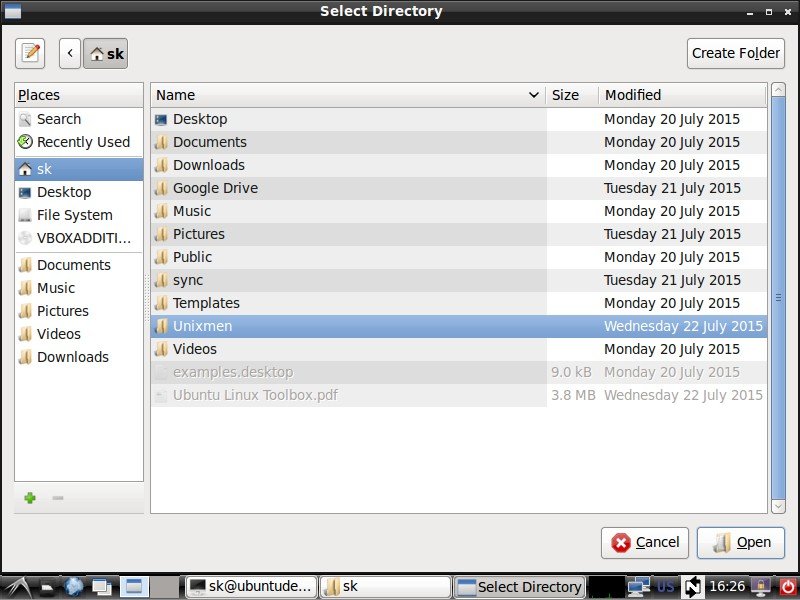Image resolution: width=800 pixels, height=600 pixels.
Task: Click the lock-screen tray icon
Action: pyautogui.click(x=761, y=587)
